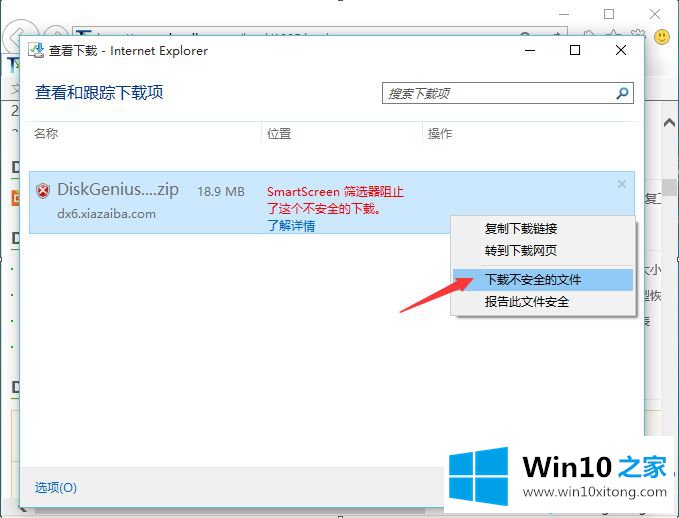Click the View Downloads title bar icon
The width and height of the screenshot is (679, 518).
(36, 50)
